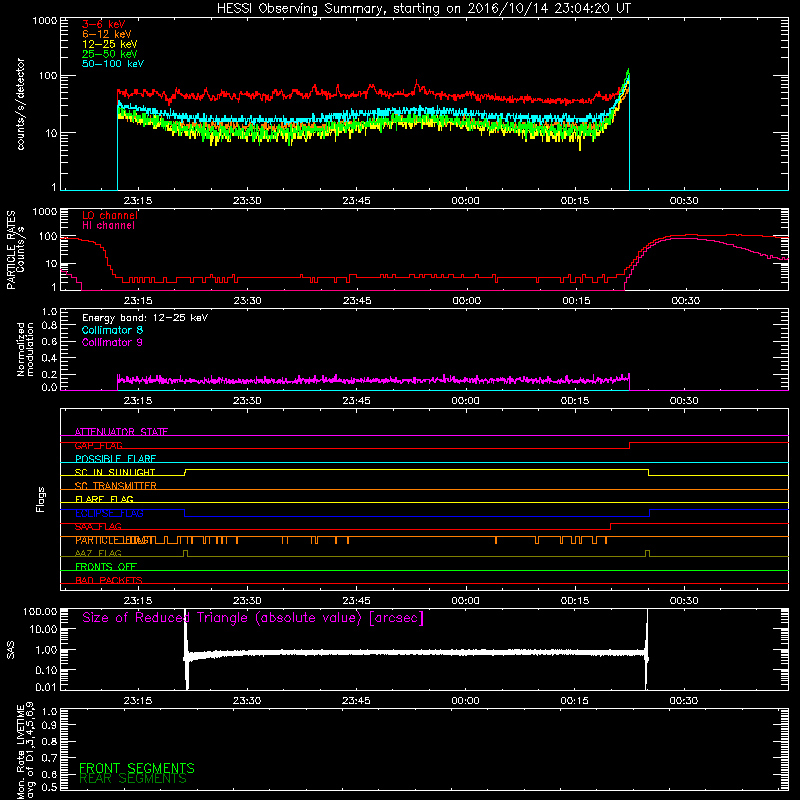Click the 0.7 tick on the LIVETIME axis

(x=49, y=758)
